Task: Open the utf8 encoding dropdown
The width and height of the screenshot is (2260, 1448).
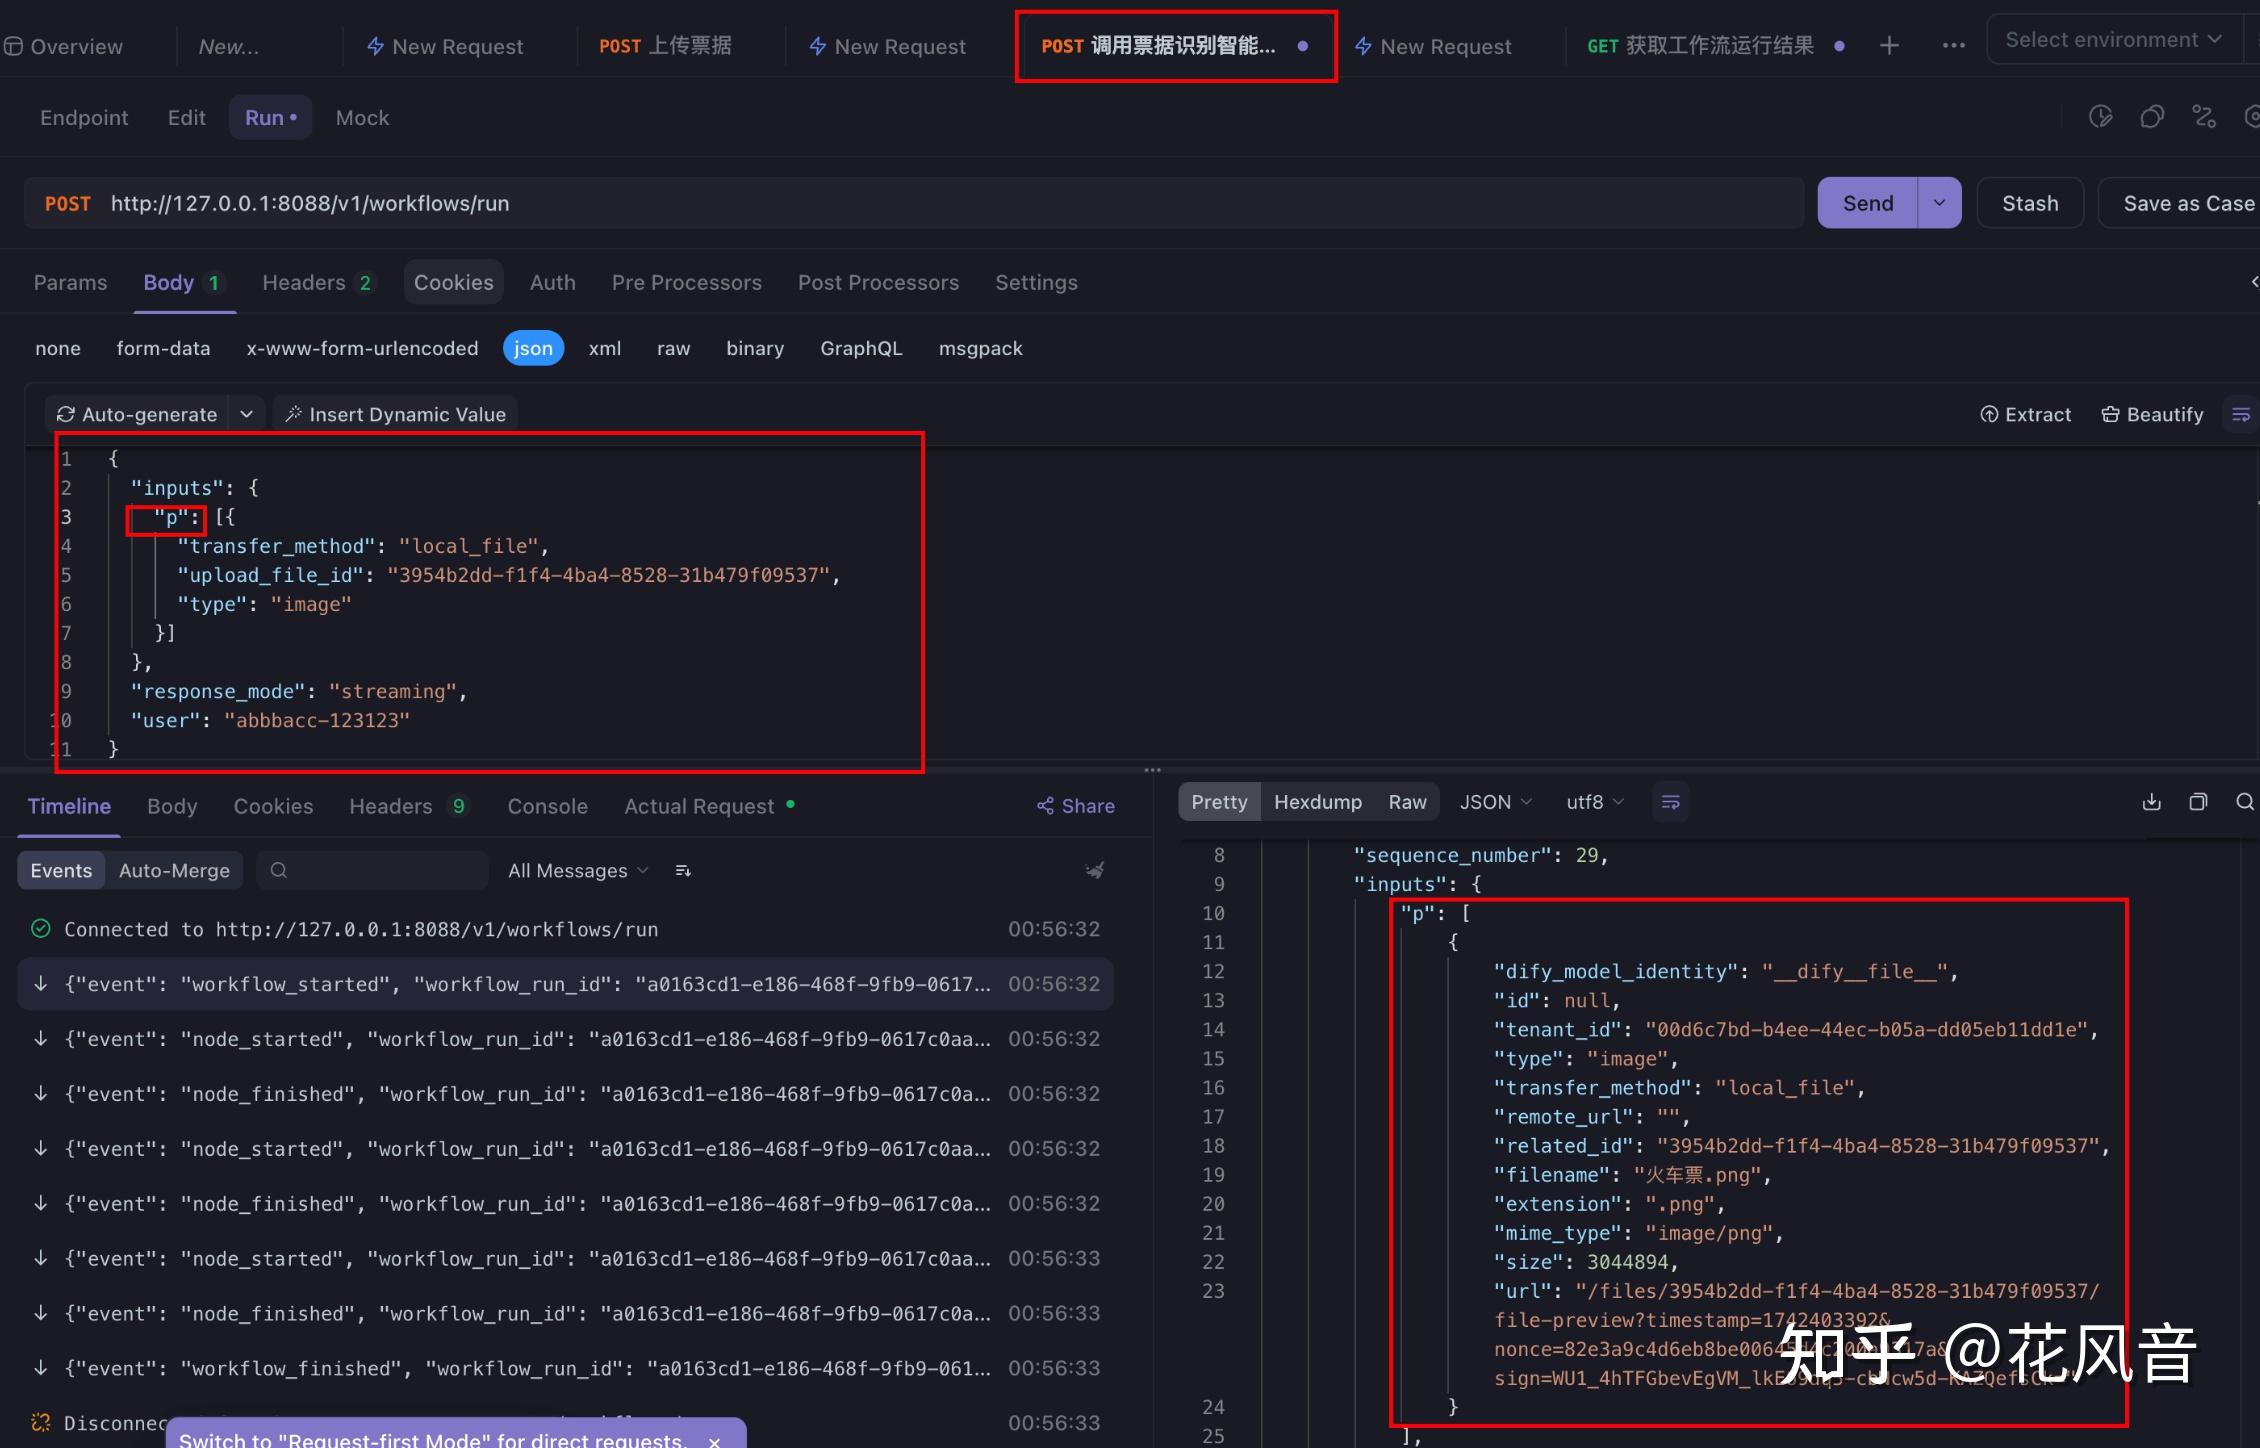Action: coord(1594,801)
